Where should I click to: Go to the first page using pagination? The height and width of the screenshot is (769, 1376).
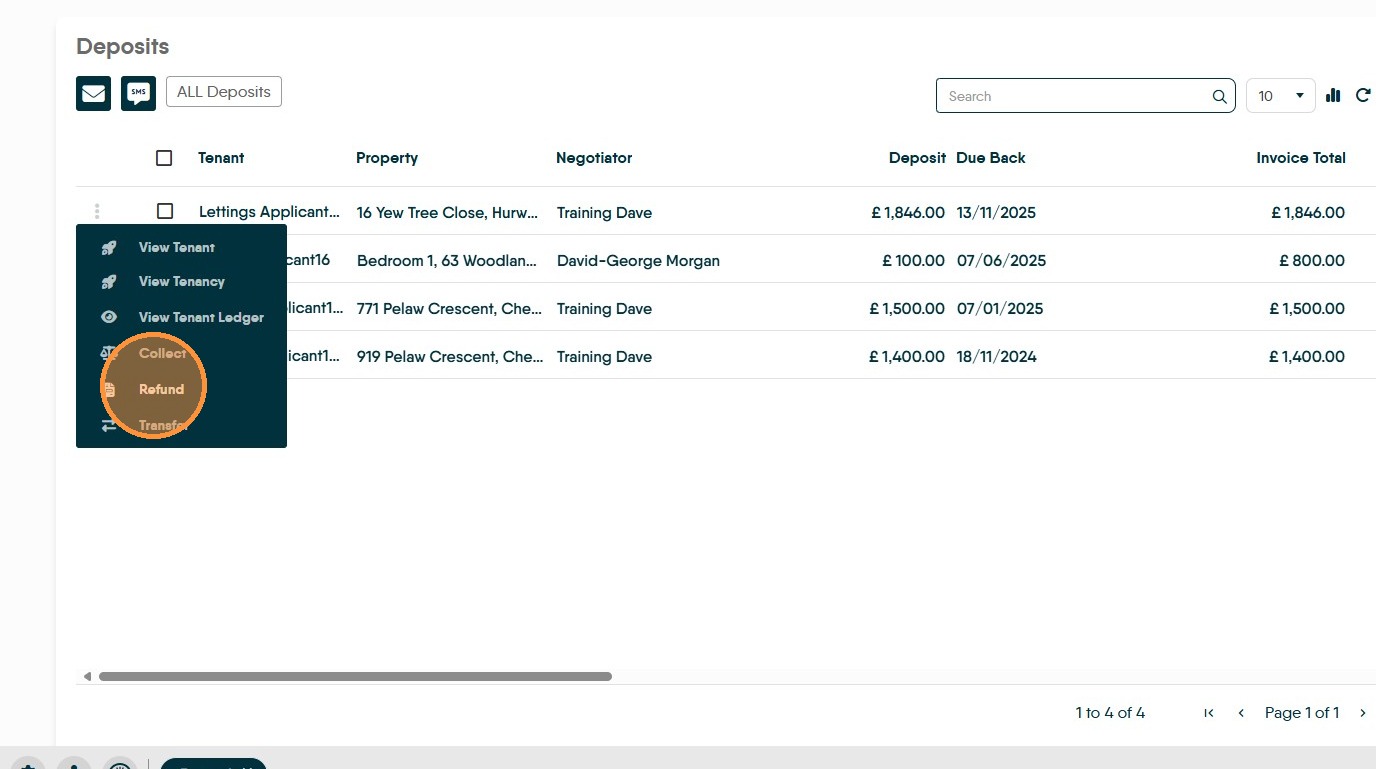point(1209,713)
